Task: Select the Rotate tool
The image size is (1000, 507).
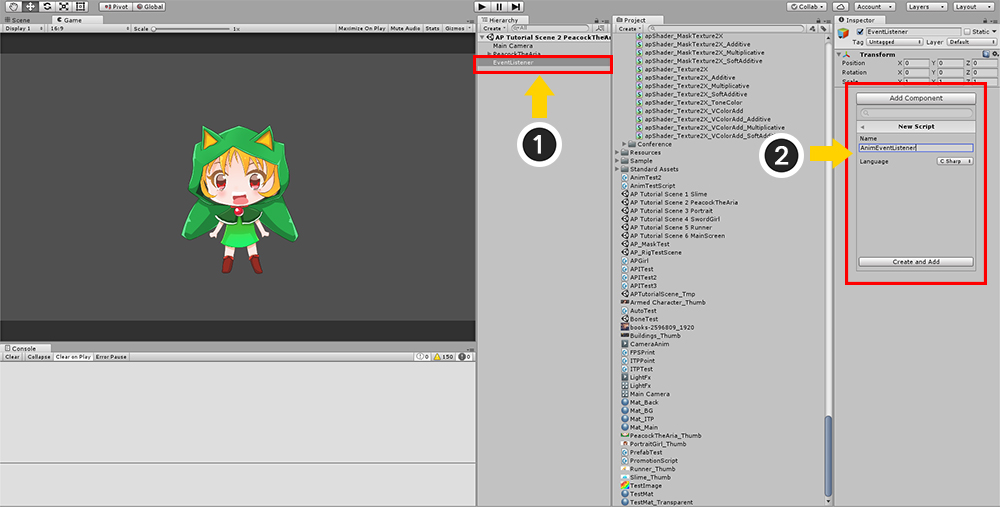Action: (x=47, y=6)
